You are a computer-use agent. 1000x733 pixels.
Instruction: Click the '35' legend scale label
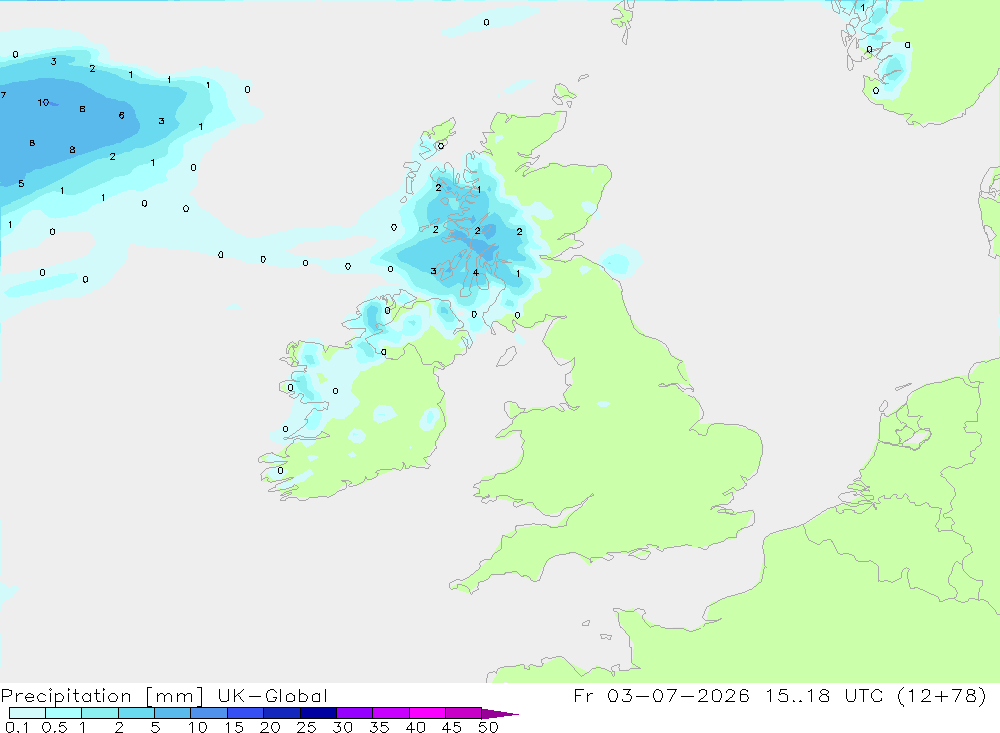379,727
